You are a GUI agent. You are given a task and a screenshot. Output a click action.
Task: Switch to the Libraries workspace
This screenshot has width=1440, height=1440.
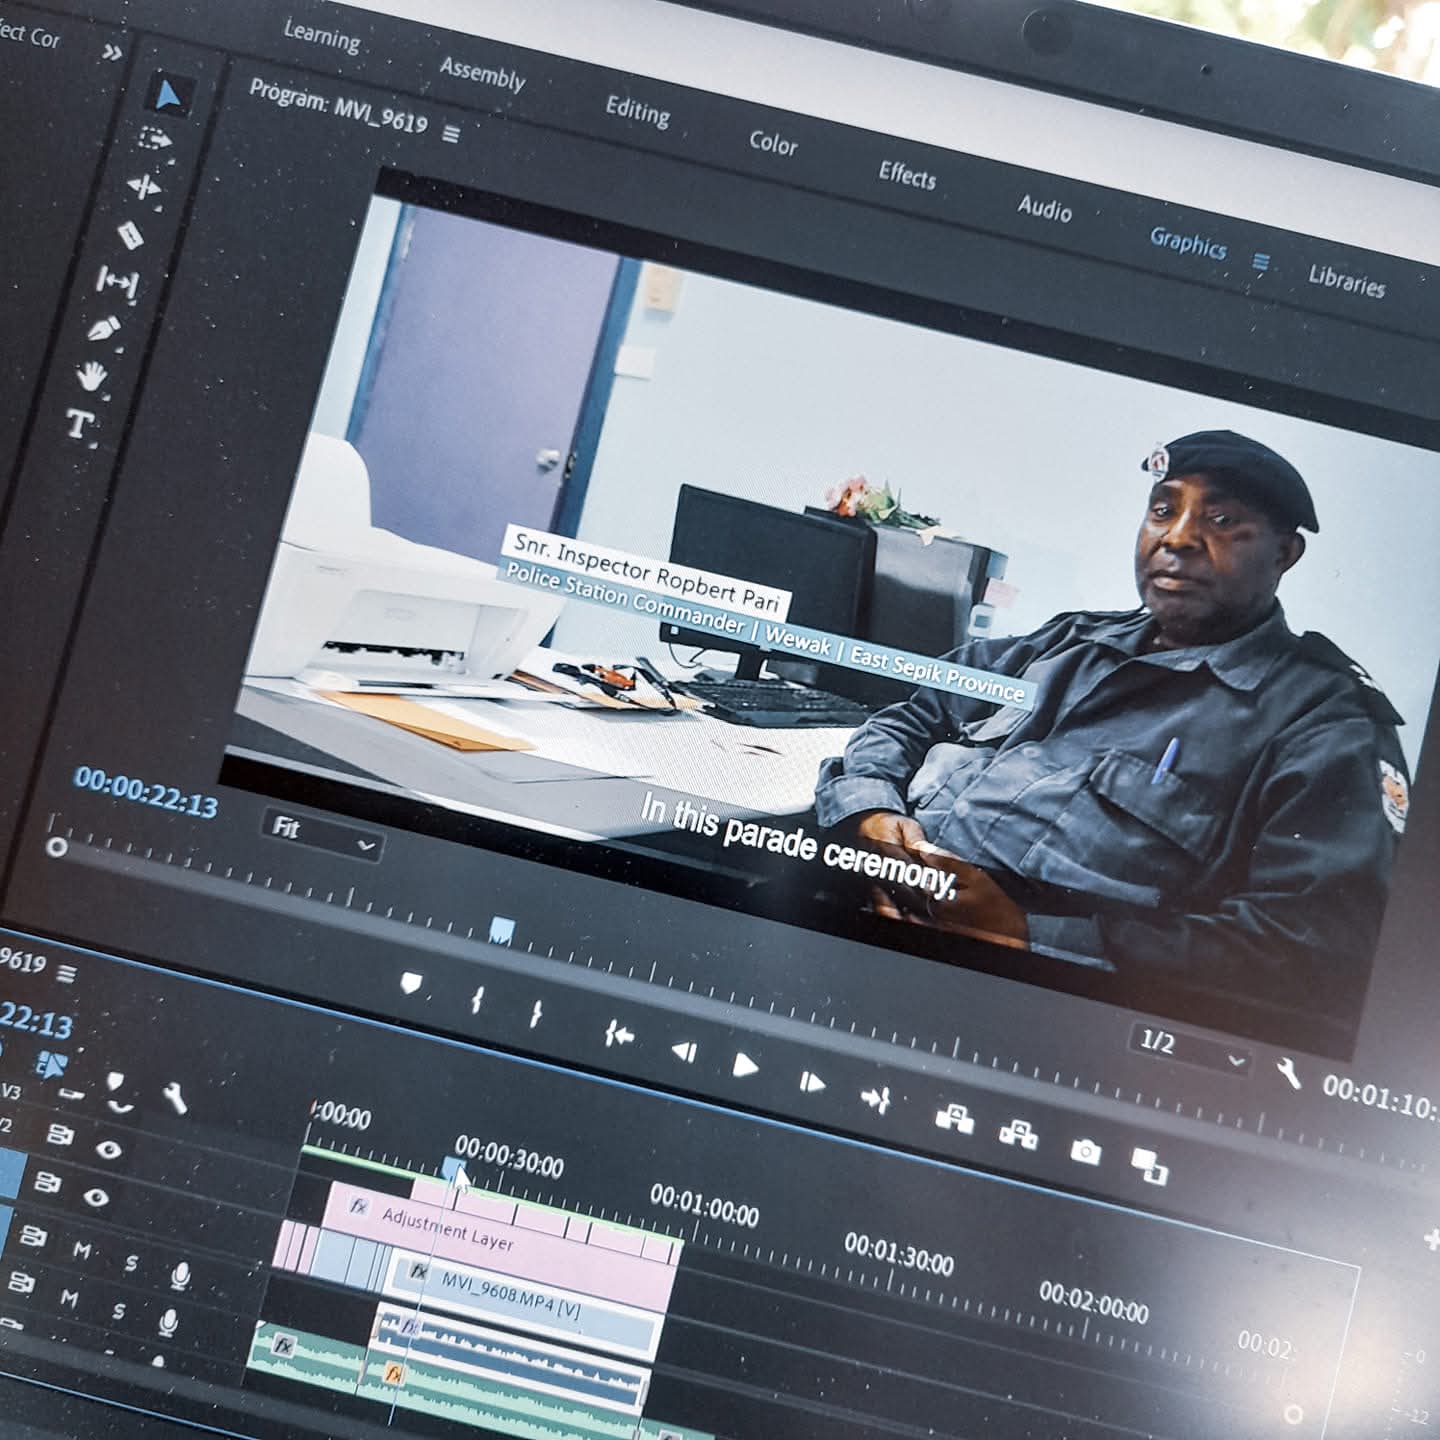coord(1346,281)
